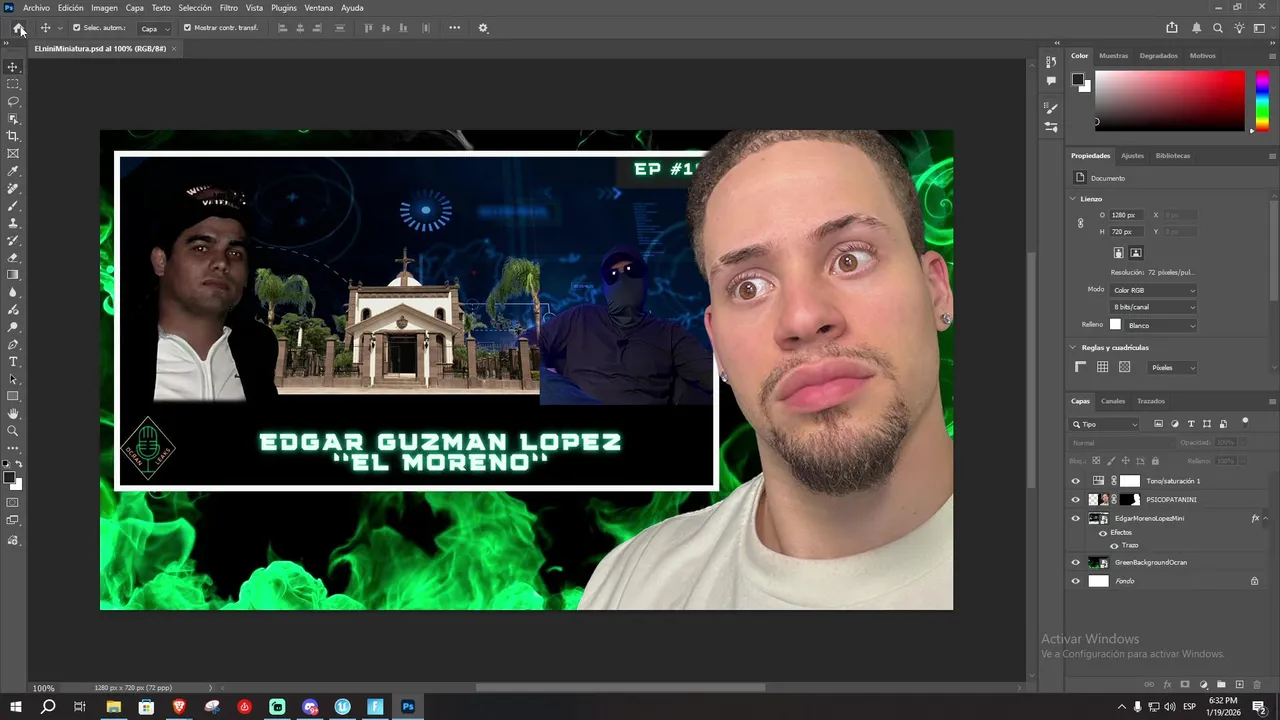Select the Clone Stamp tool
The width and height of the screenshot is (1280, 720).
pos(13,223)
